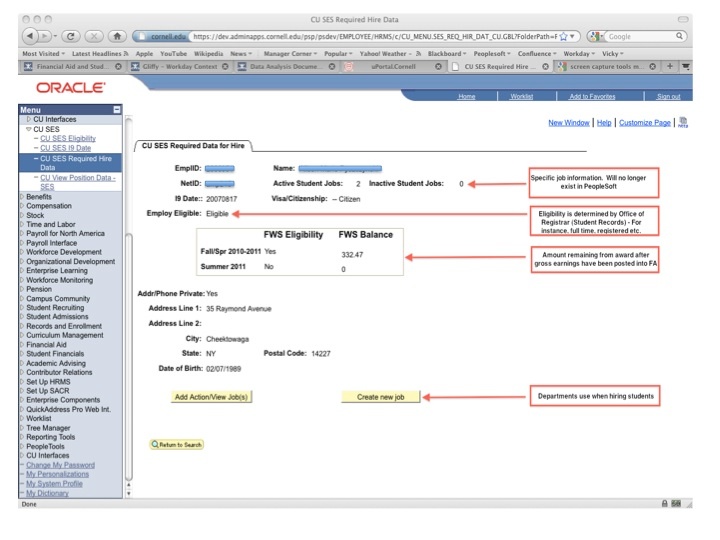Click the Wikipedia bookmark
This screenshot has width=720, height=540.
tap(208, 54)
